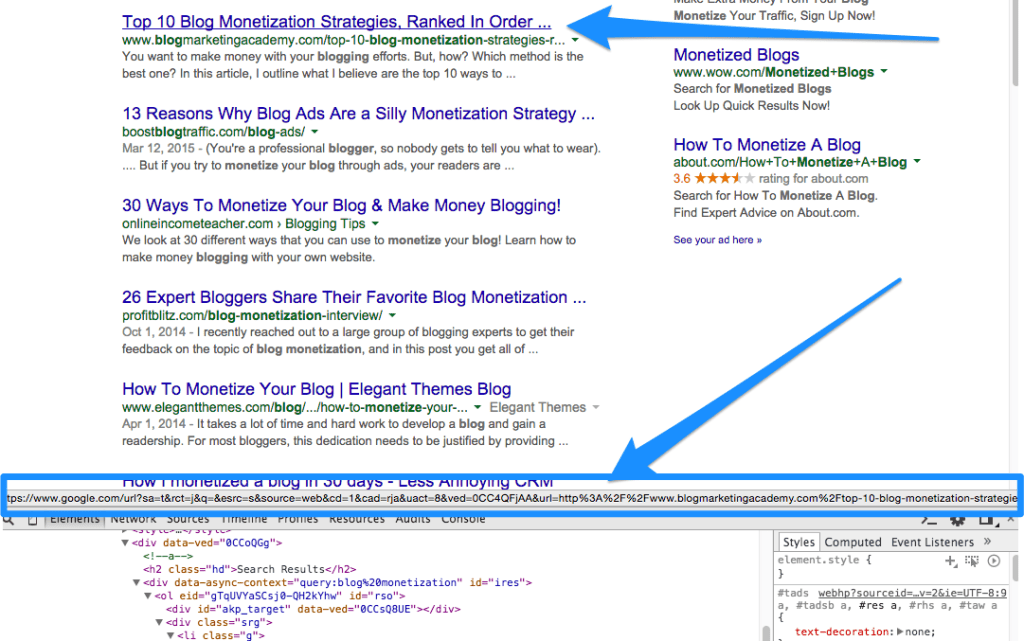The image size is (1024, 641).
Task: Select the Event Listeners tab
Action: click(x=932, y=542)
